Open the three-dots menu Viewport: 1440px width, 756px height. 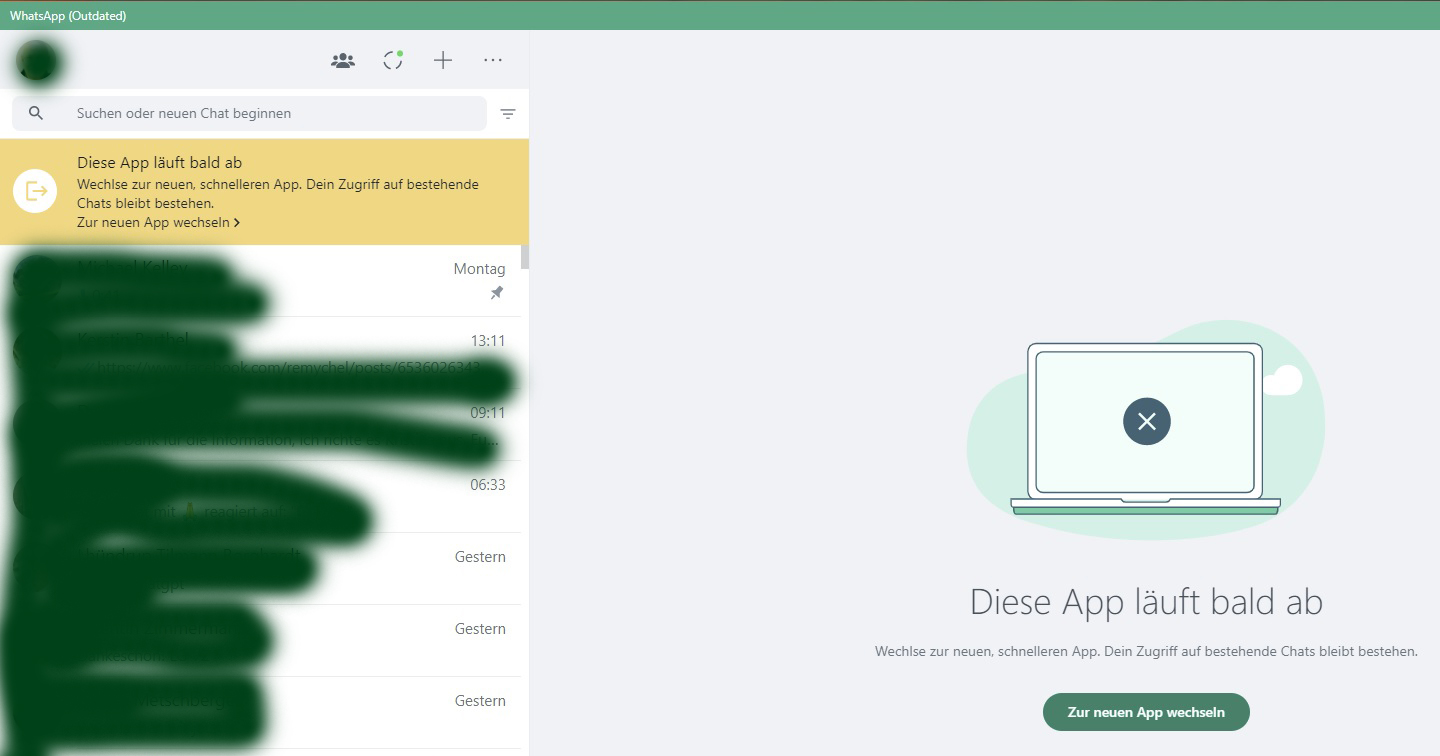click(493, 60)
